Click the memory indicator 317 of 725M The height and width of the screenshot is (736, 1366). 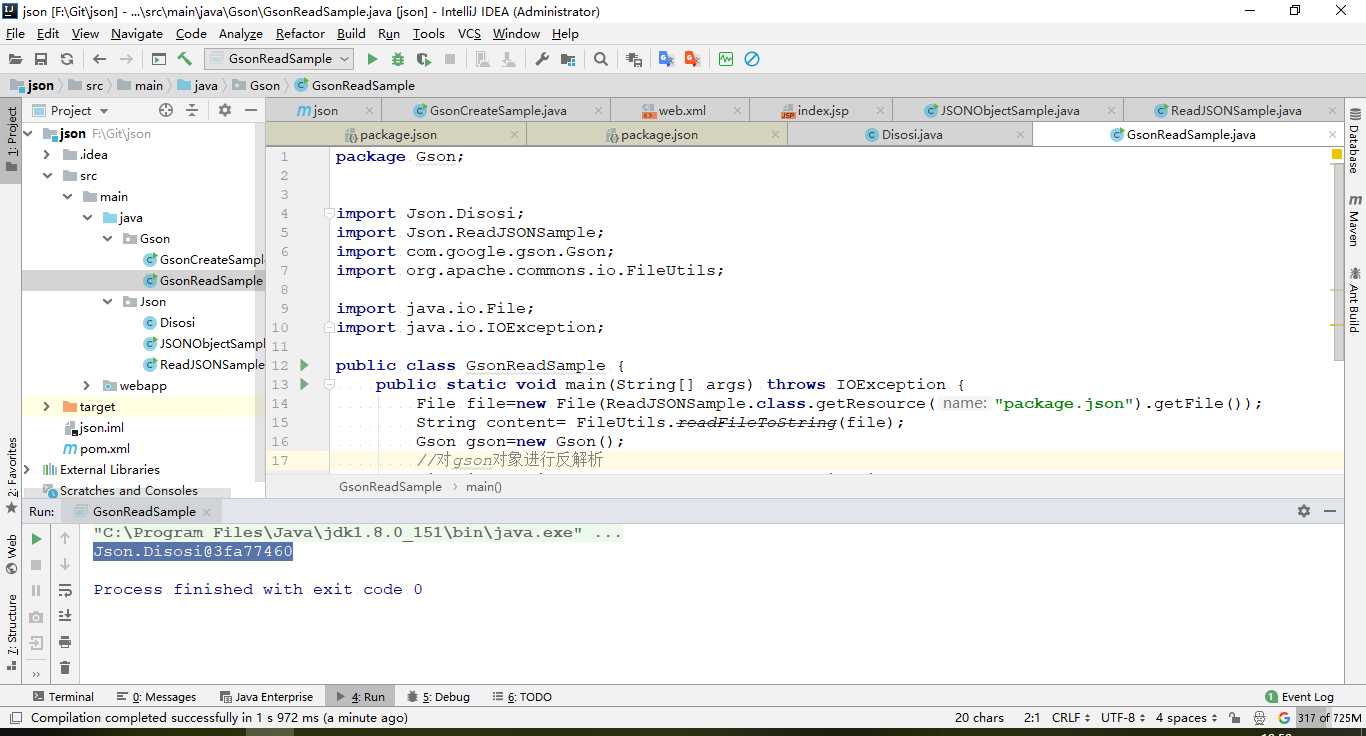coord(1330,717)
